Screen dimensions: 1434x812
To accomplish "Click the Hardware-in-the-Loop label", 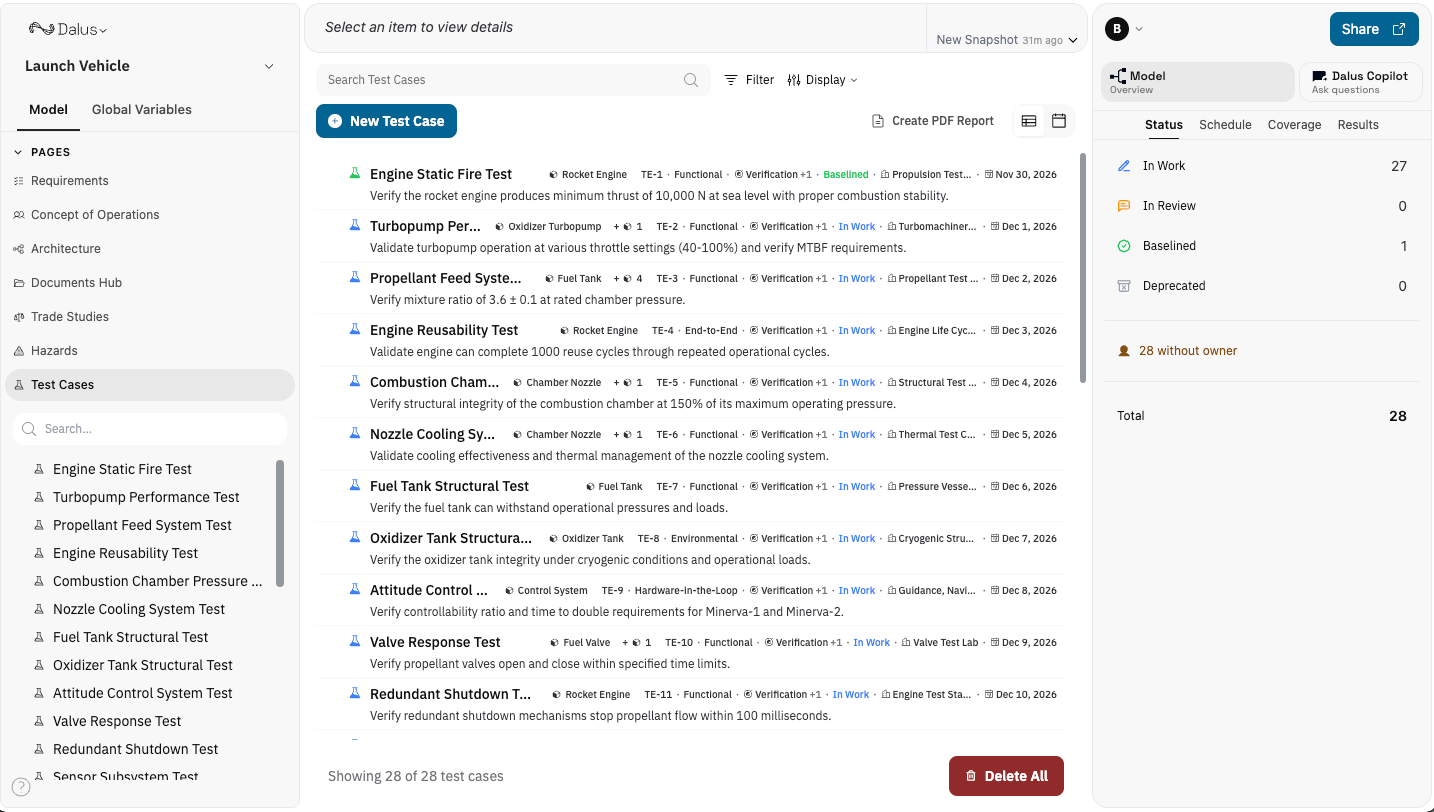I will (684, 590).
